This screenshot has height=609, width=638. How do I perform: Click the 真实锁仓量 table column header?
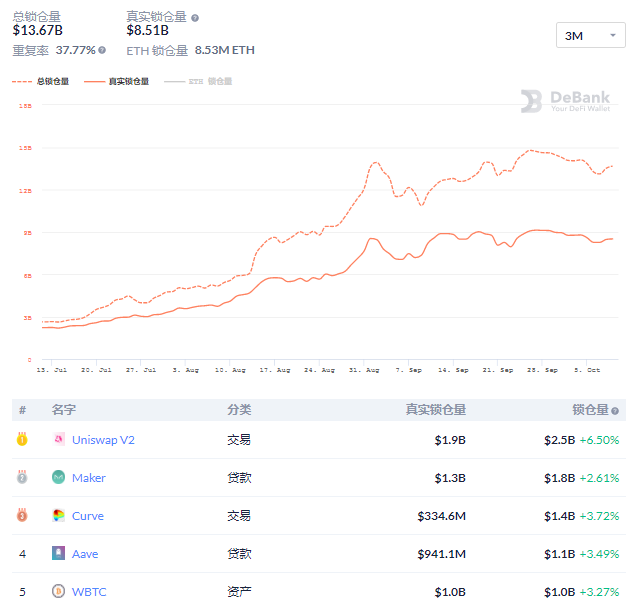click(x=435, y=410)
